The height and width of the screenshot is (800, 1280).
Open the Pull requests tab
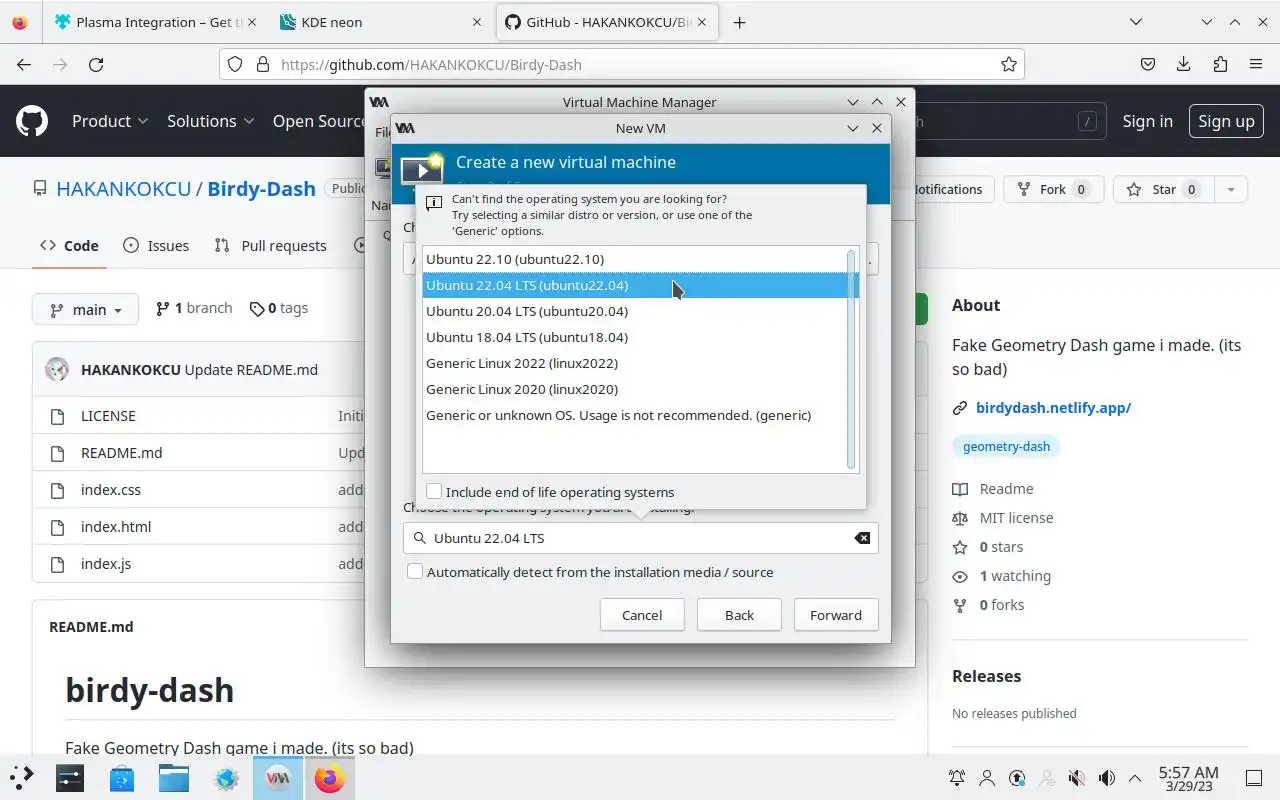tap(271, 245)
